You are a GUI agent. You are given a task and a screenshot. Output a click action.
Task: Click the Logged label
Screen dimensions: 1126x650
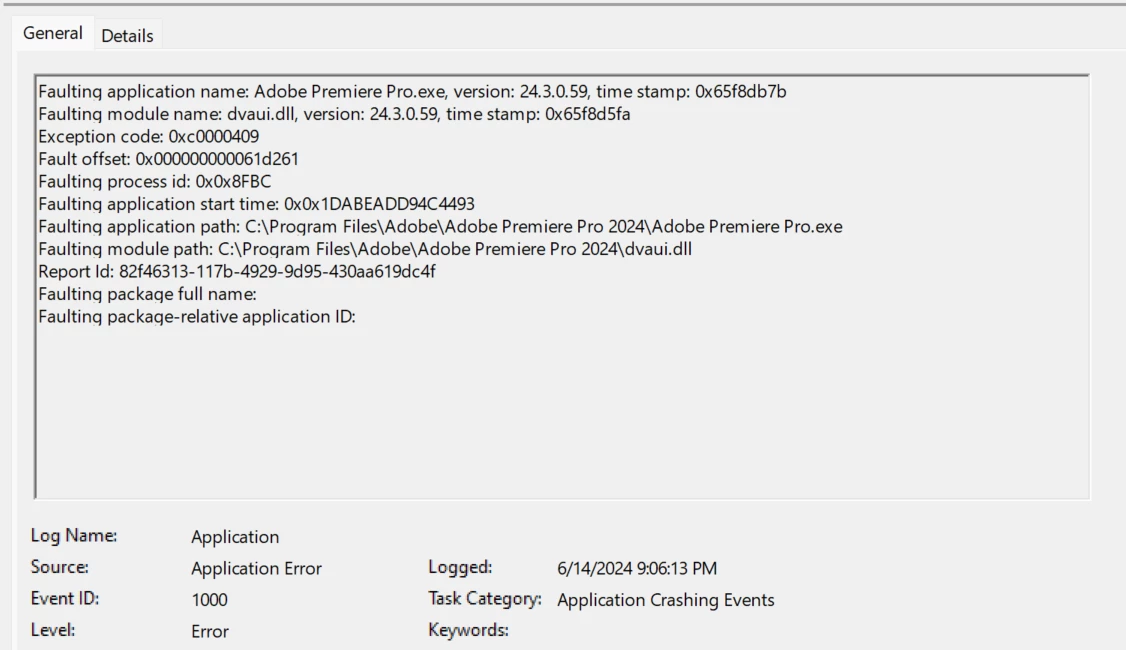pos(460,567)
